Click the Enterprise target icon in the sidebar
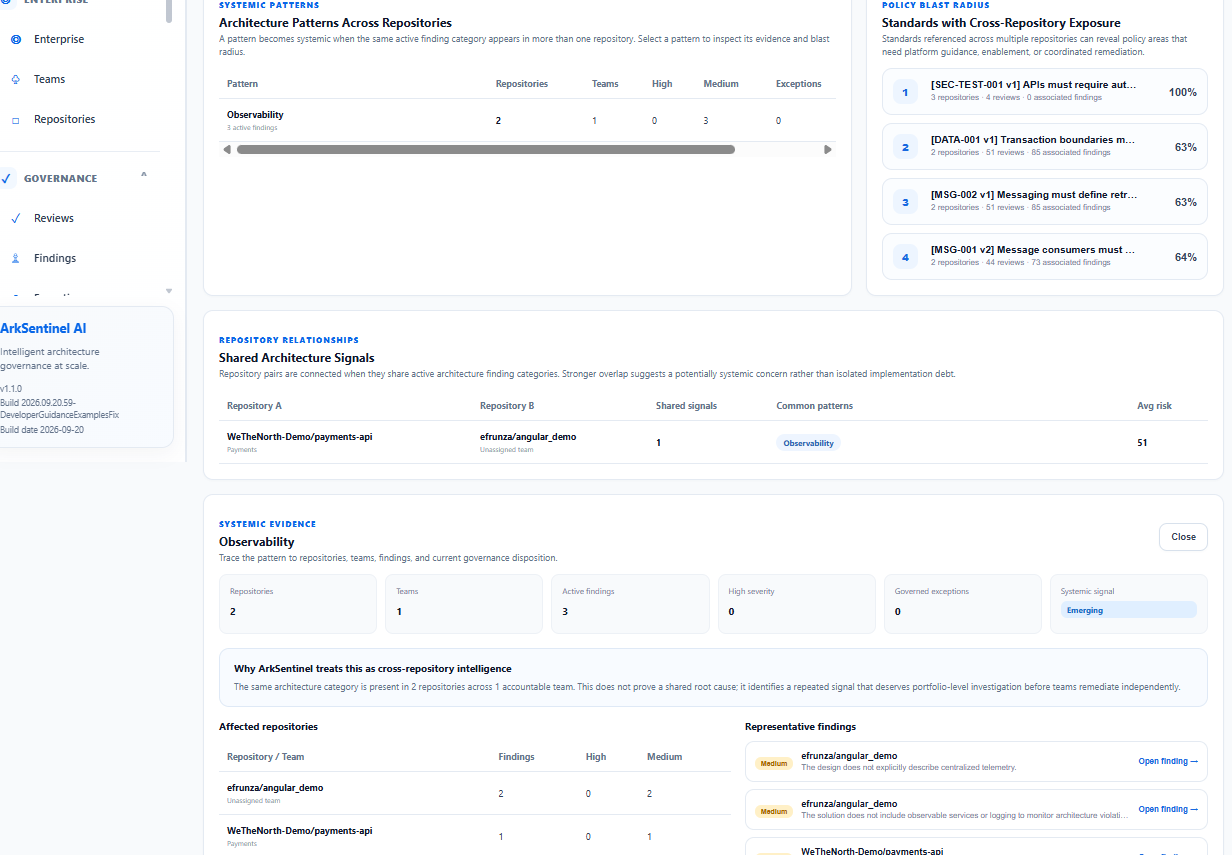The image size is (1232, 855). (x=15, y=39)
